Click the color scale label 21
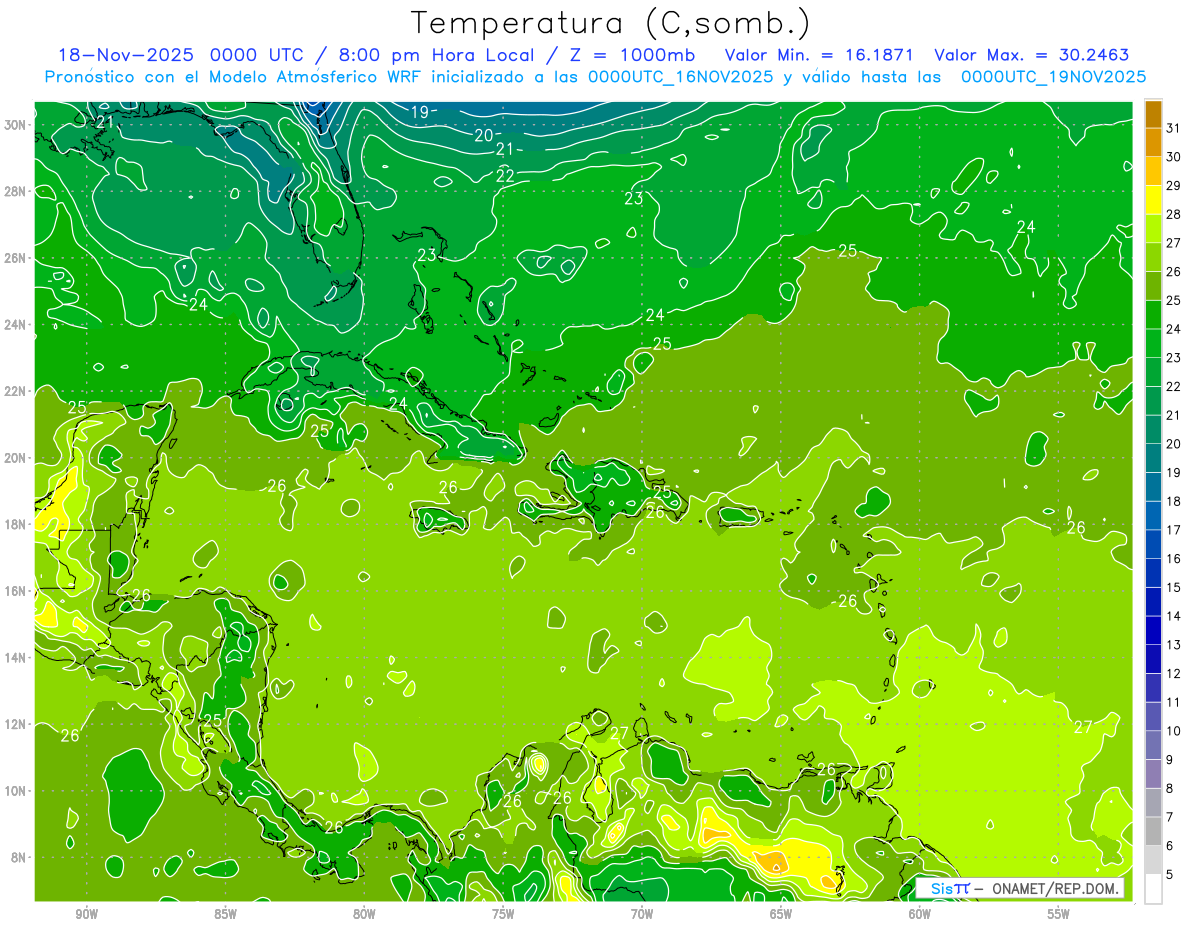 coord(1173,415)
